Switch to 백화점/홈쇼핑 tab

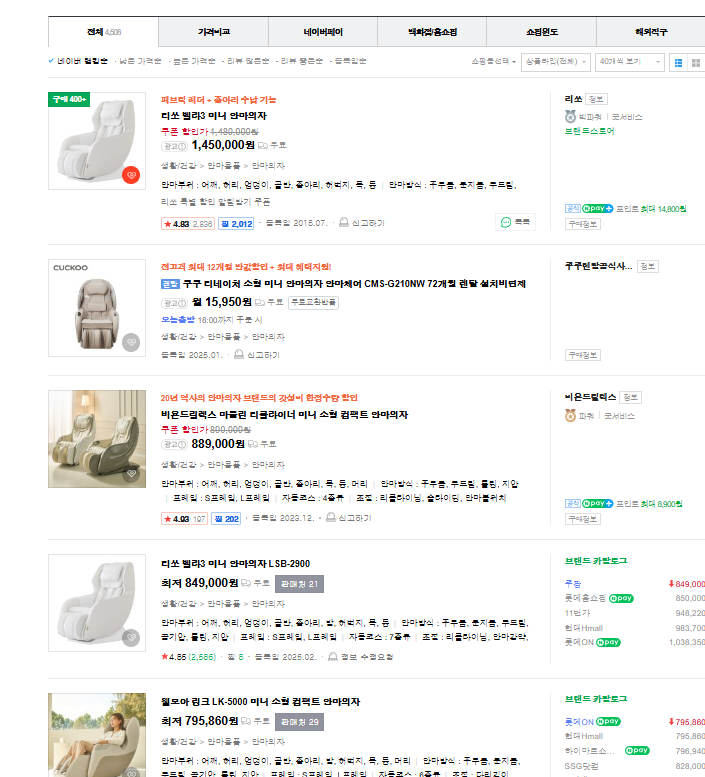tap(432, 32)
